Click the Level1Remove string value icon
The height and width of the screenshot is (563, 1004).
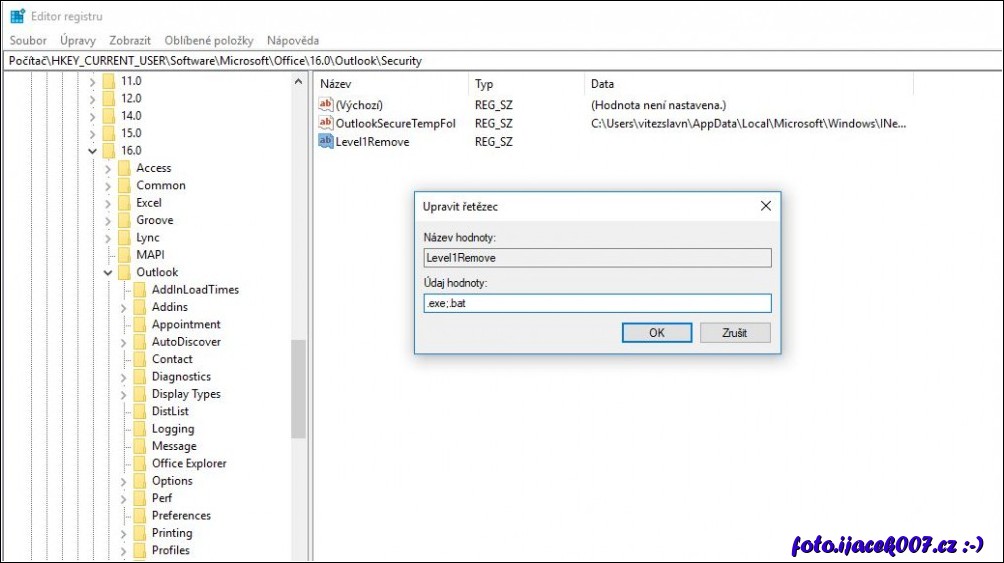coord(325,141)
